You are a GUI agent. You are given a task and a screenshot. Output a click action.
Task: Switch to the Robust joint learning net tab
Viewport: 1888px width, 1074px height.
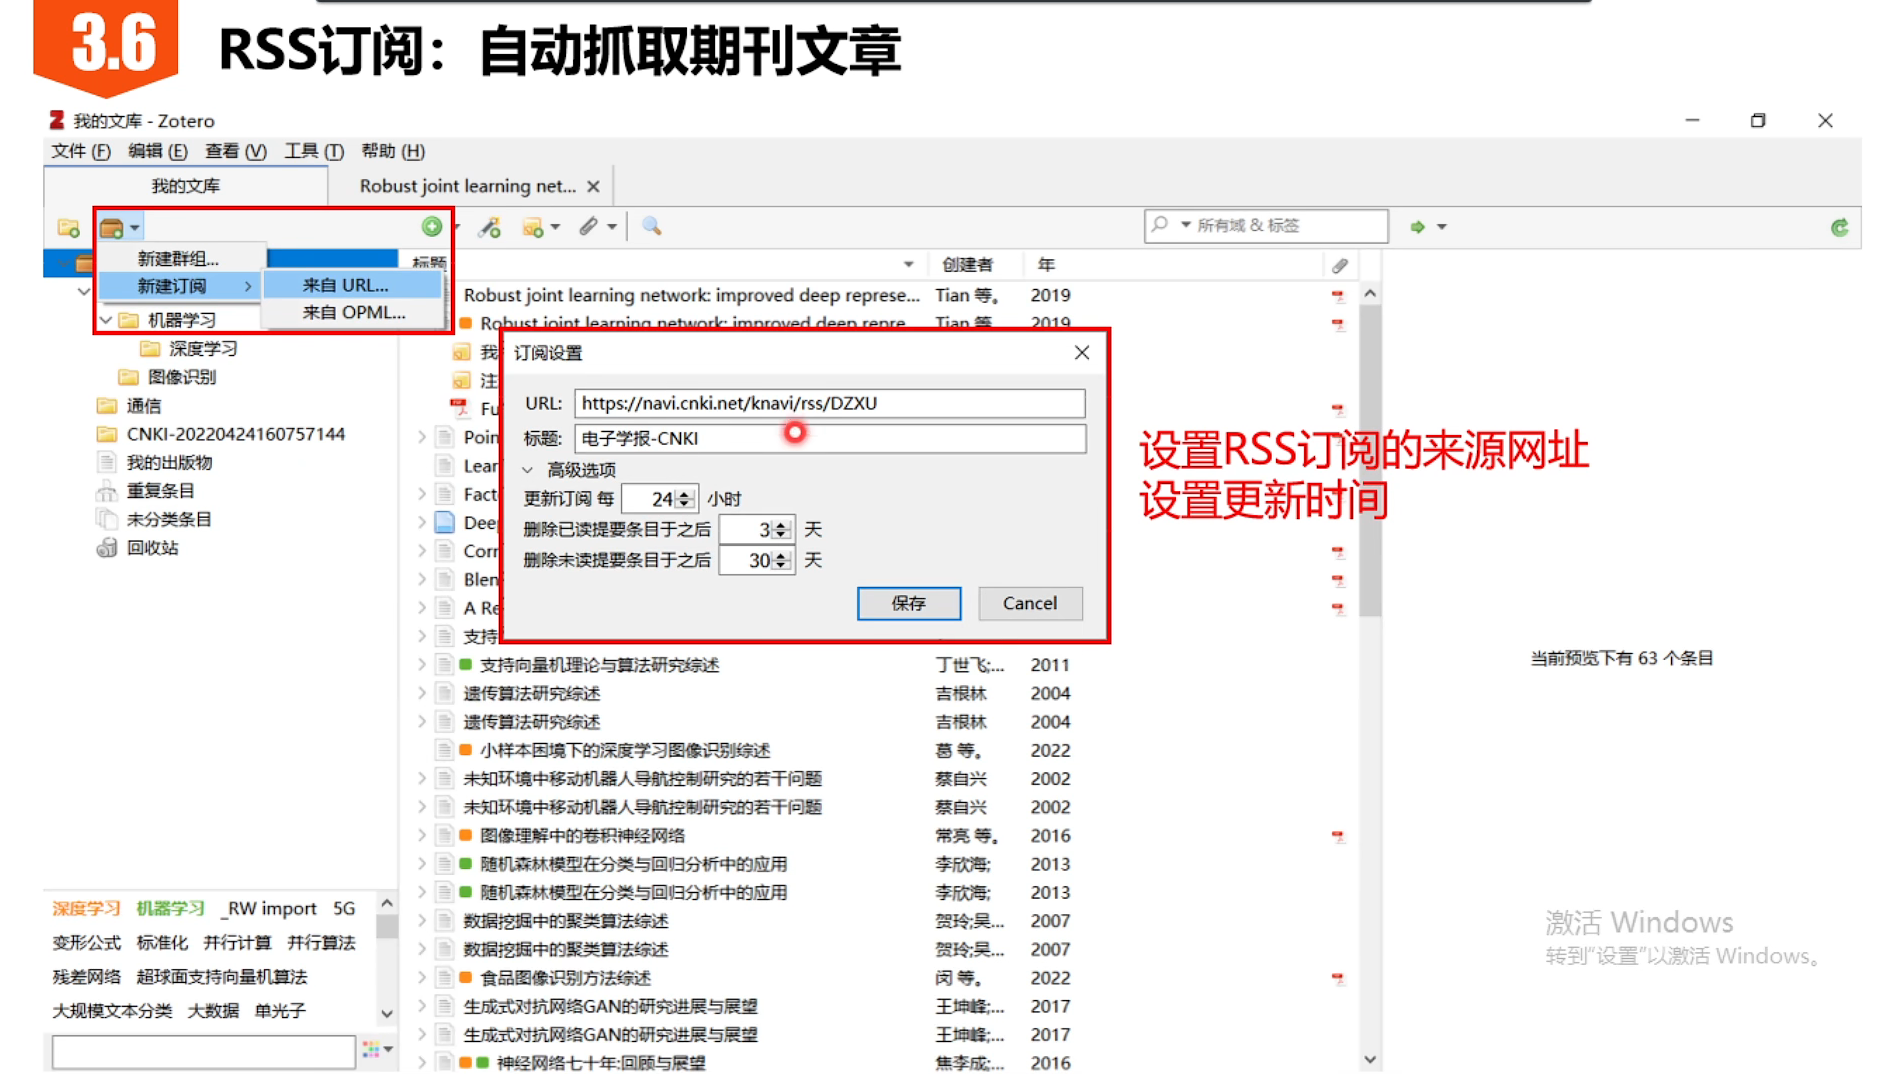click(x=466, y=185)
